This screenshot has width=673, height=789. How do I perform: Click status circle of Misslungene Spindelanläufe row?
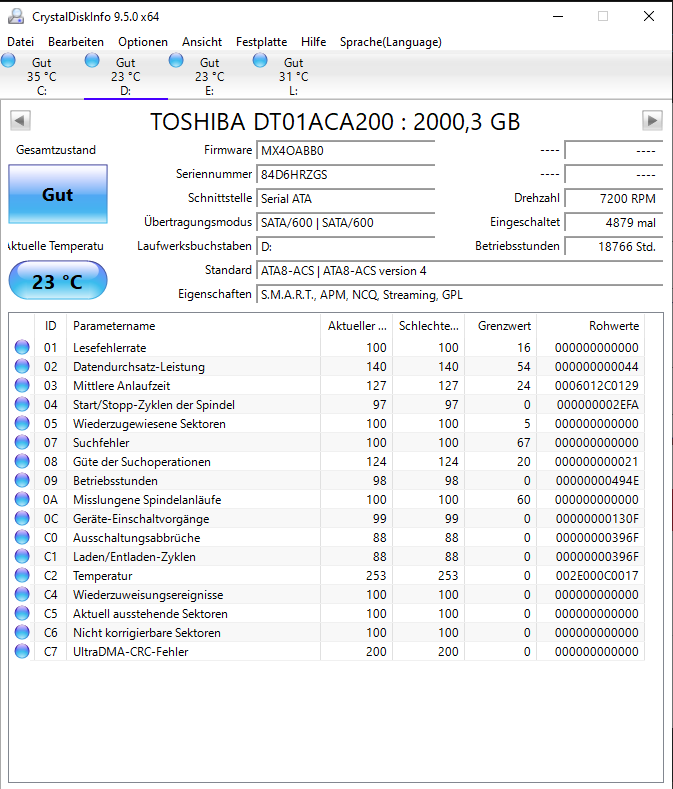point(22,499)
